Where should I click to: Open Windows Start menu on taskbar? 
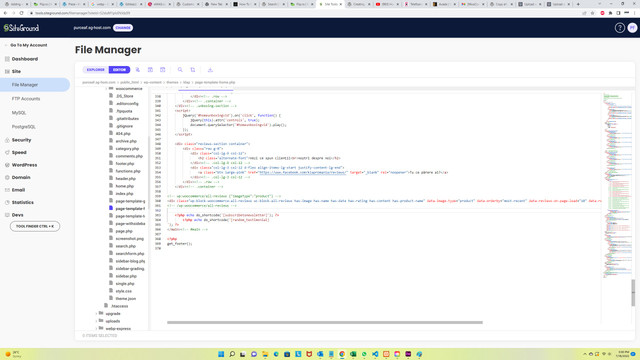tap(221, 354)
